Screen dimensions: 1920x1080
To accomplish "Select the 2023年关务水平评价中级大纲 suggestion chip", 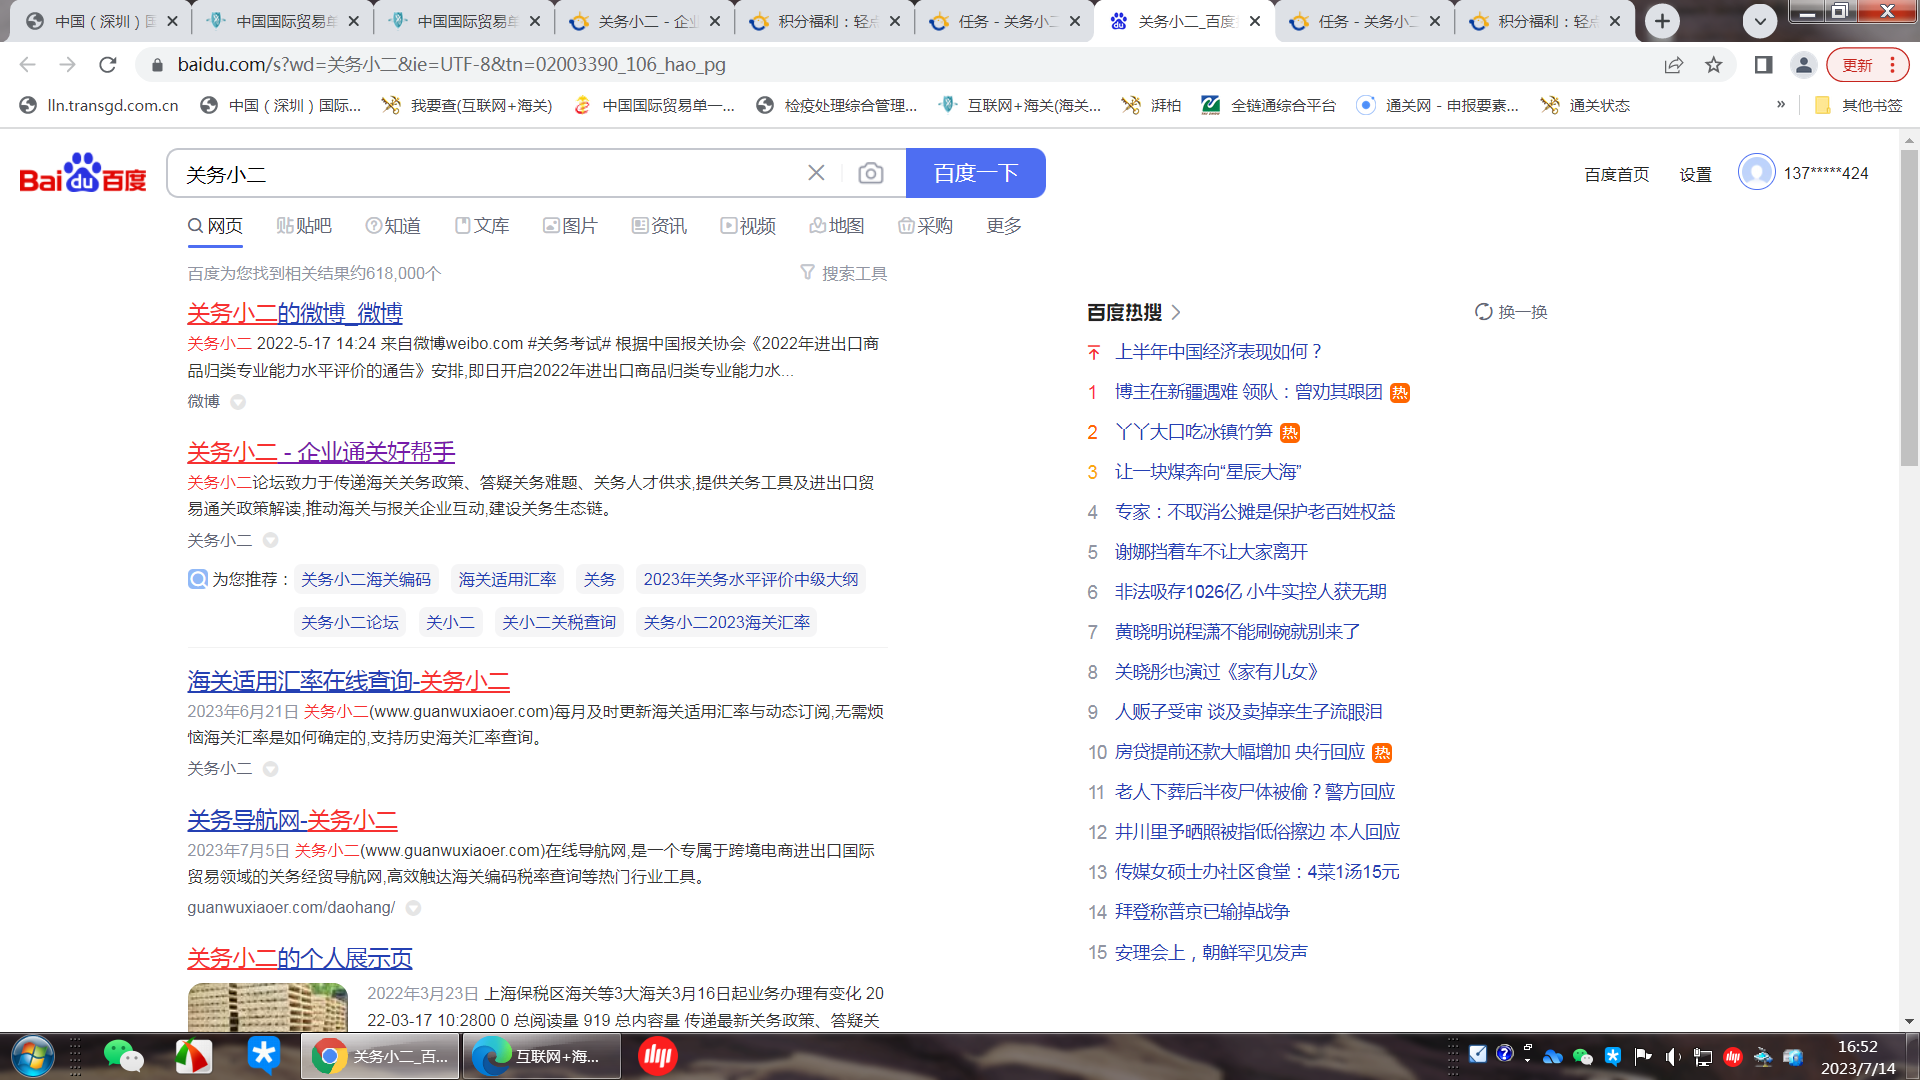I will pos(751,580).
